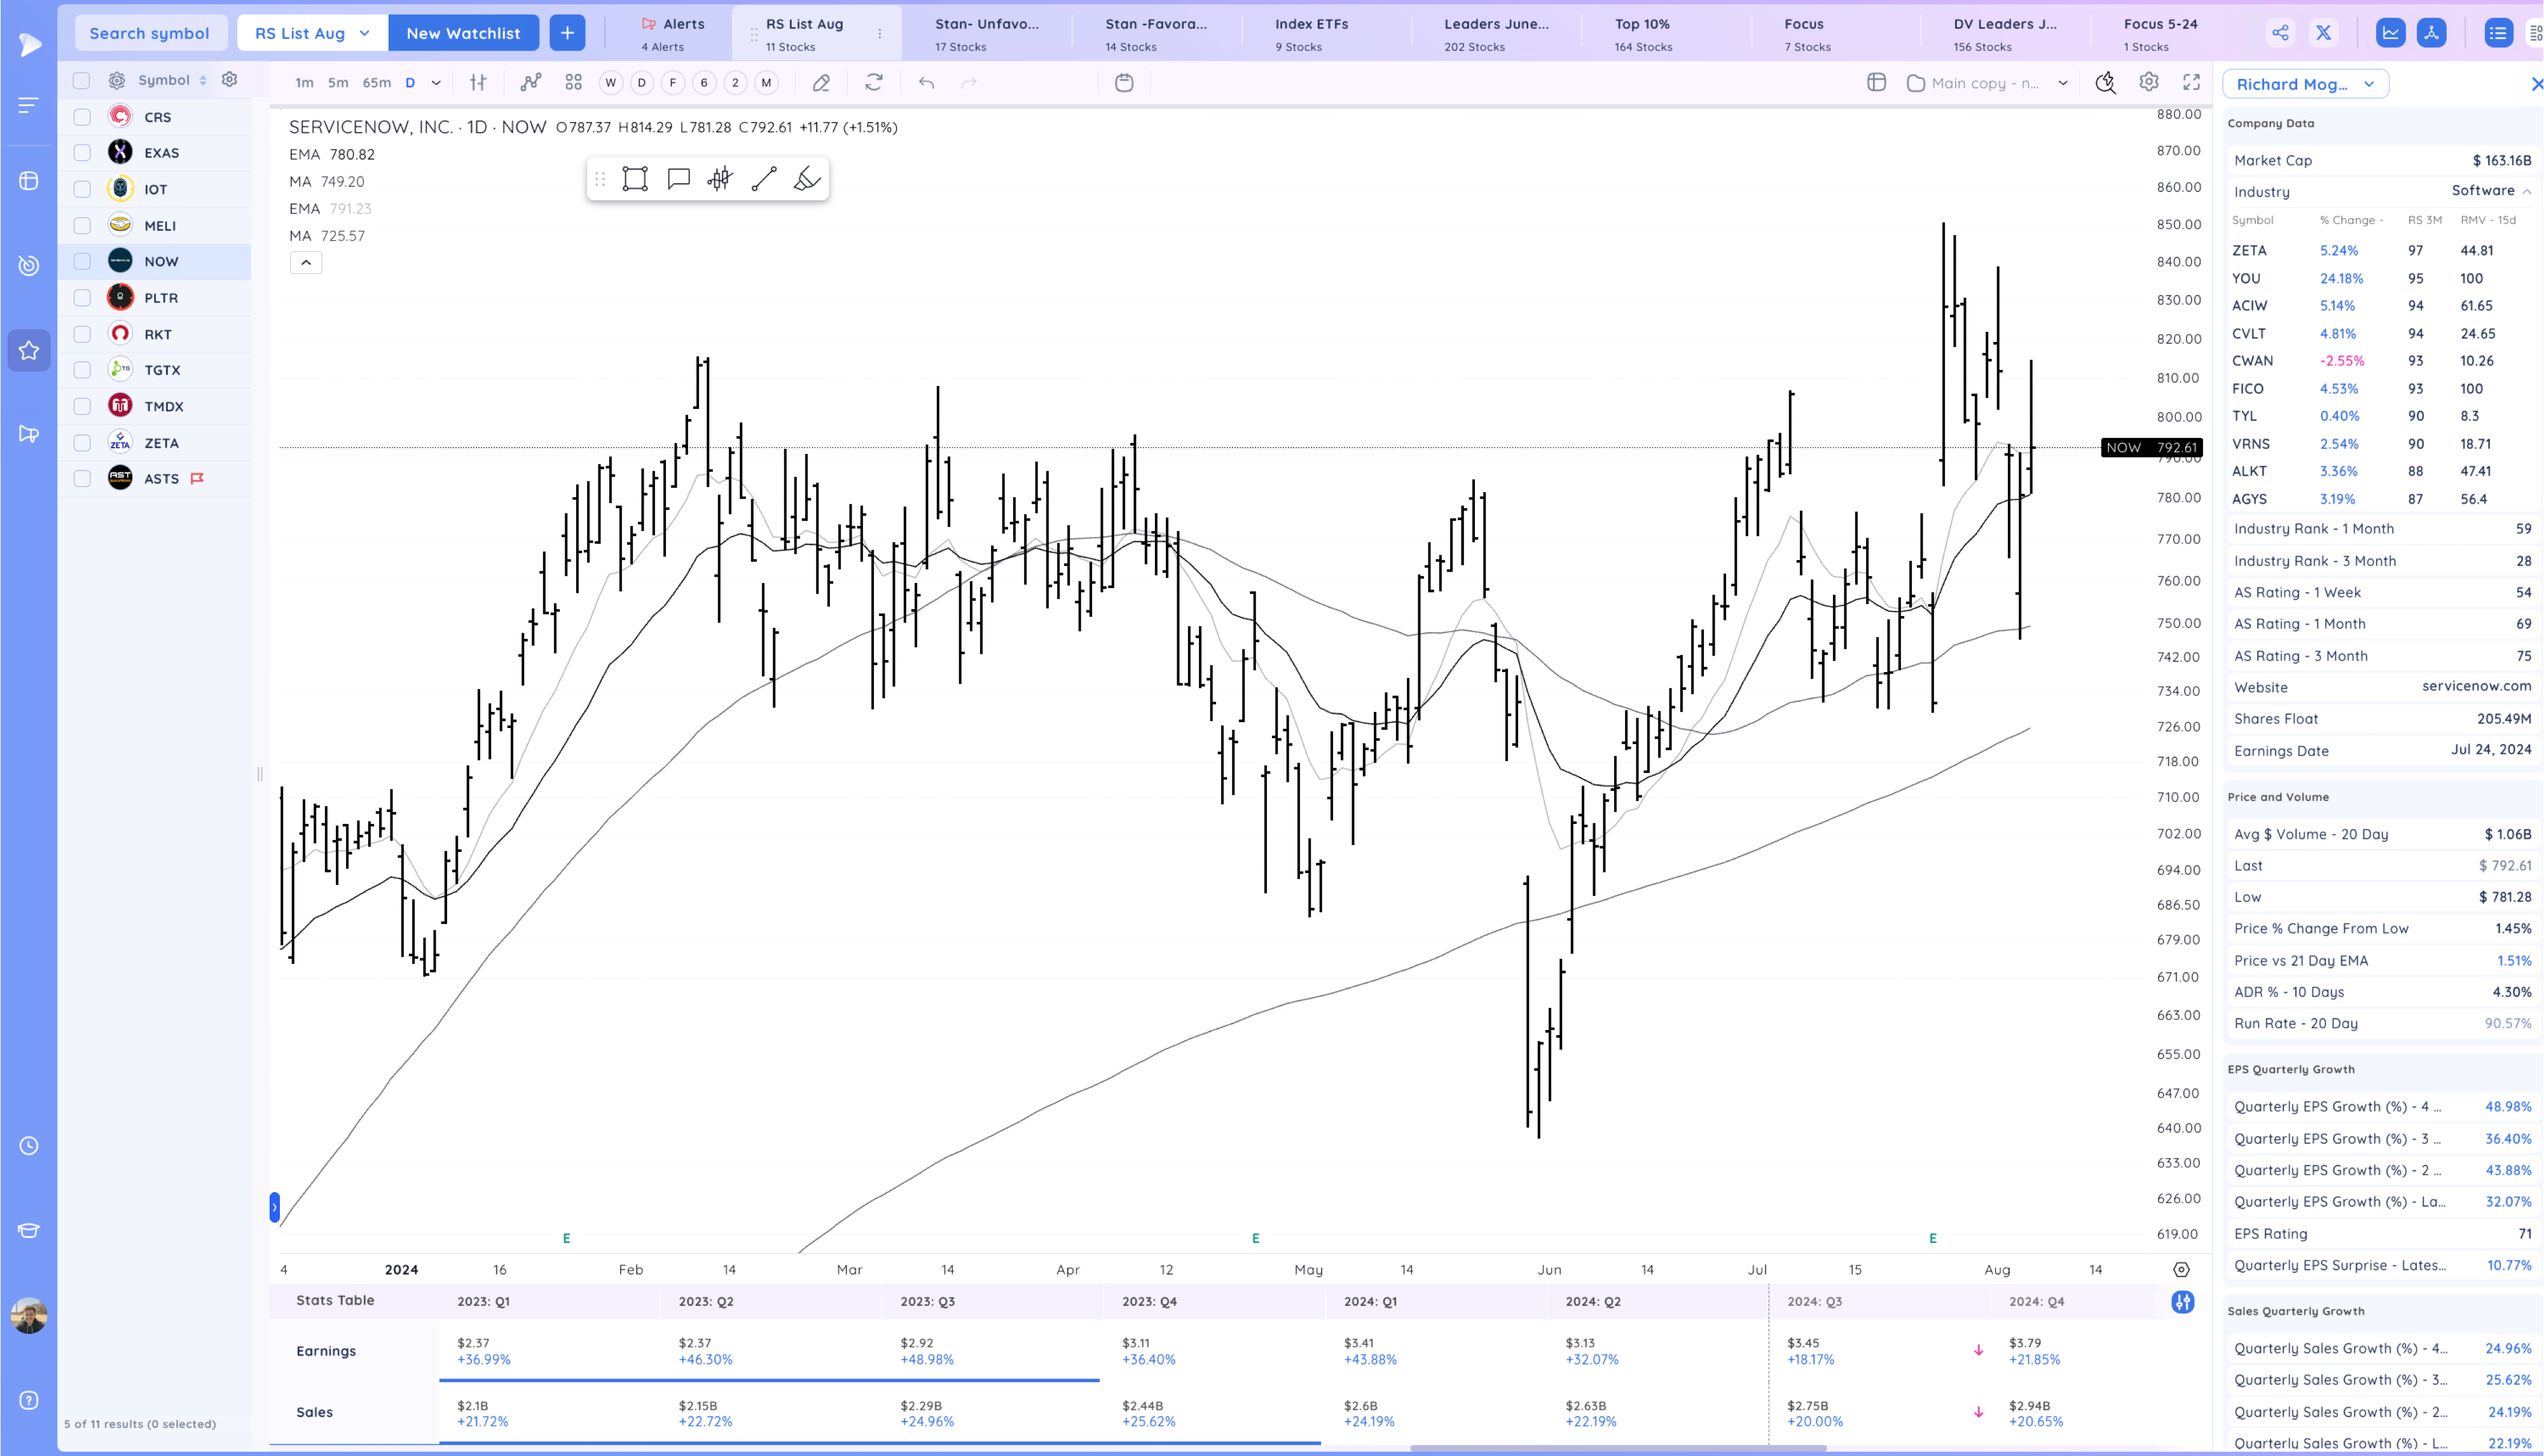
Task: Click the eraser brush tool in the drawing toolbar
Action: (x=807, y=179)
